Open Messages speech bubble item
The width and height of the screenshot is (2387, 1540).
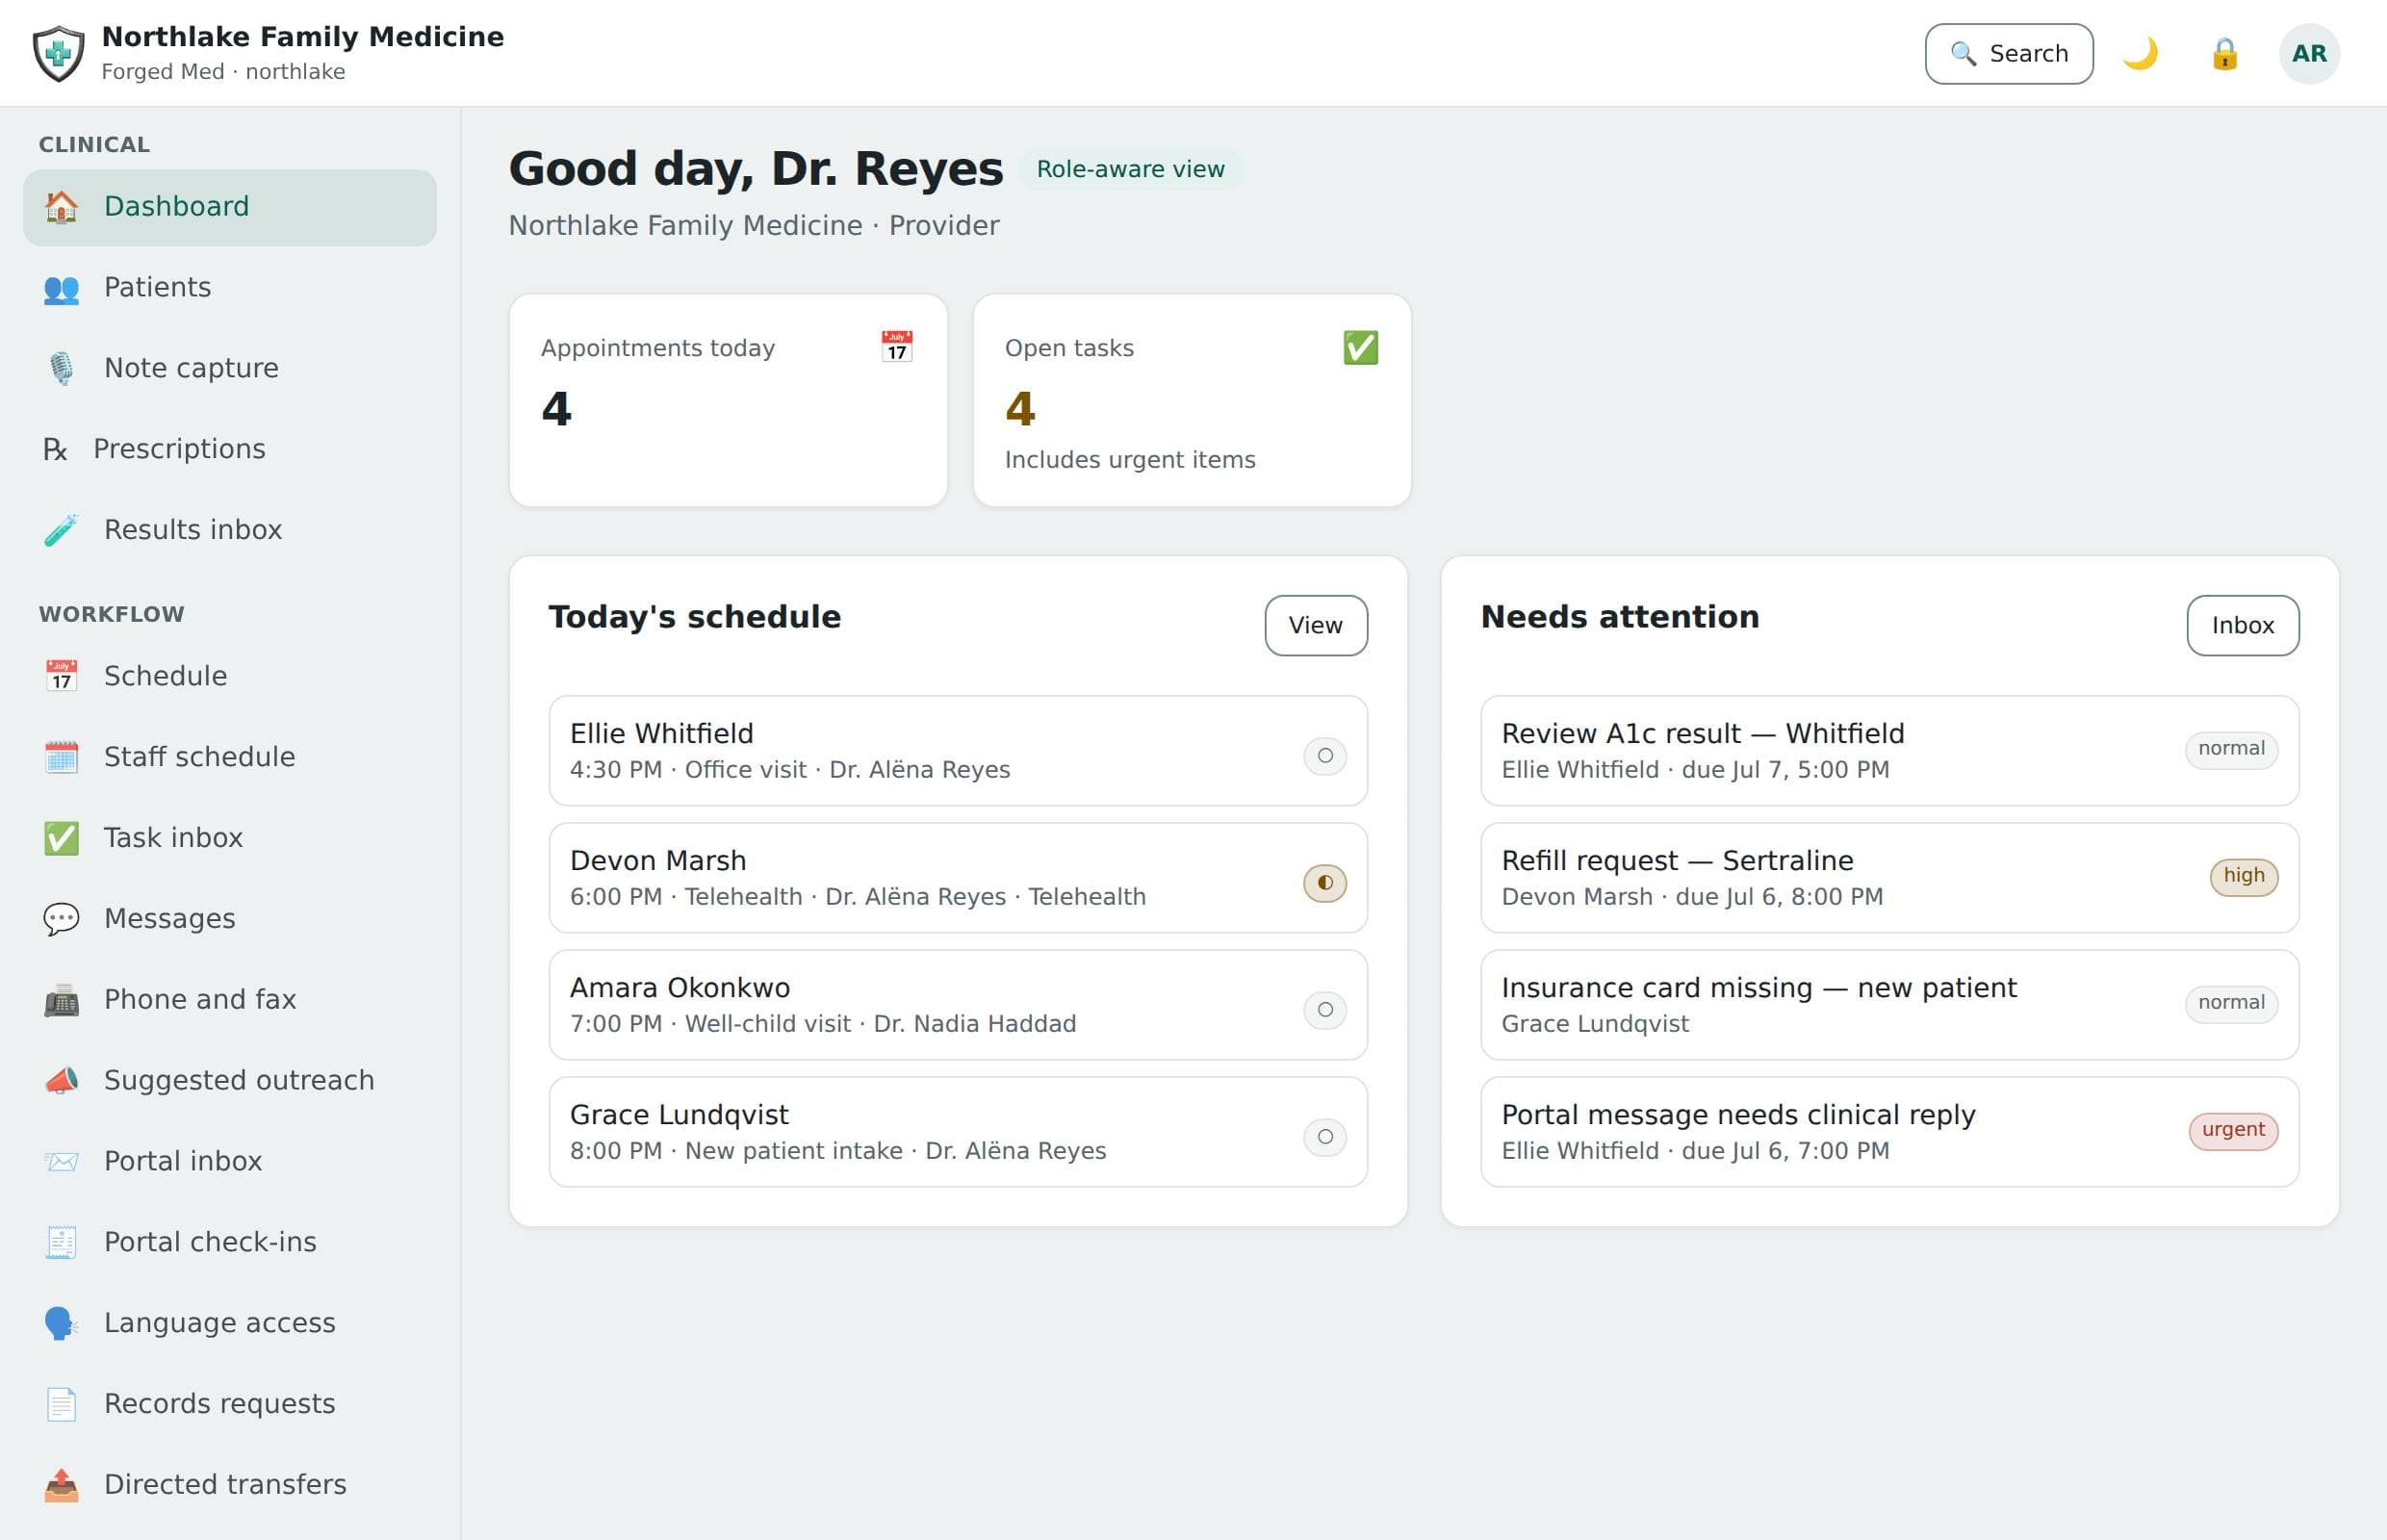(230, 919)
